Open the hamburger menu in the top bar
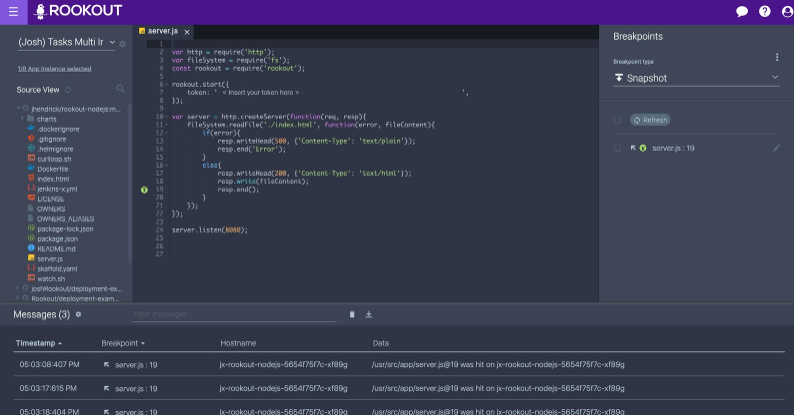The width and height of the screenshot is (794, 415). tap(13, 12)
